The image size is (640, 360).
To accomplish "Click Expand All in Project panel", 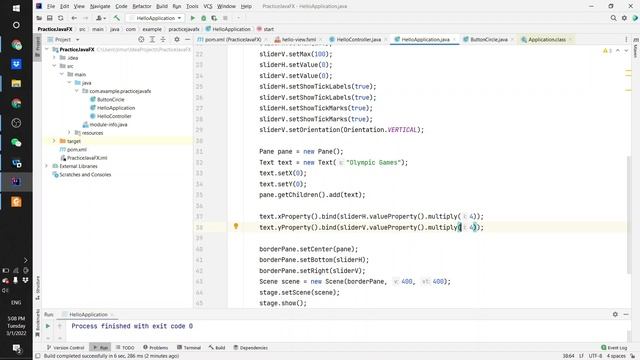I will [x=152, y=40].
